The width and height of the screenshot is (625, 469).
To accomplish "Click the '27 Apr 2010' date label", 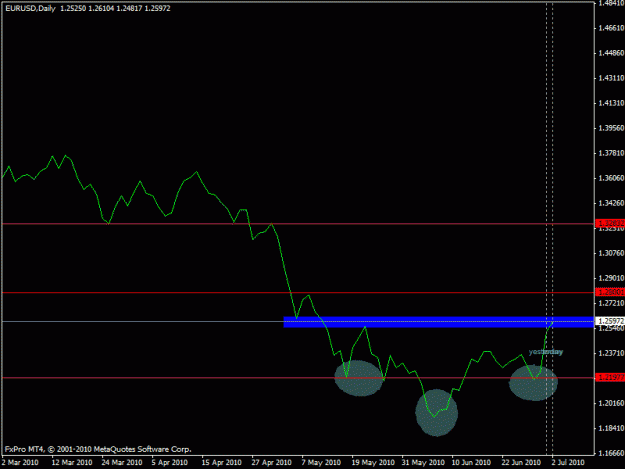I will [x=271, y=462].
